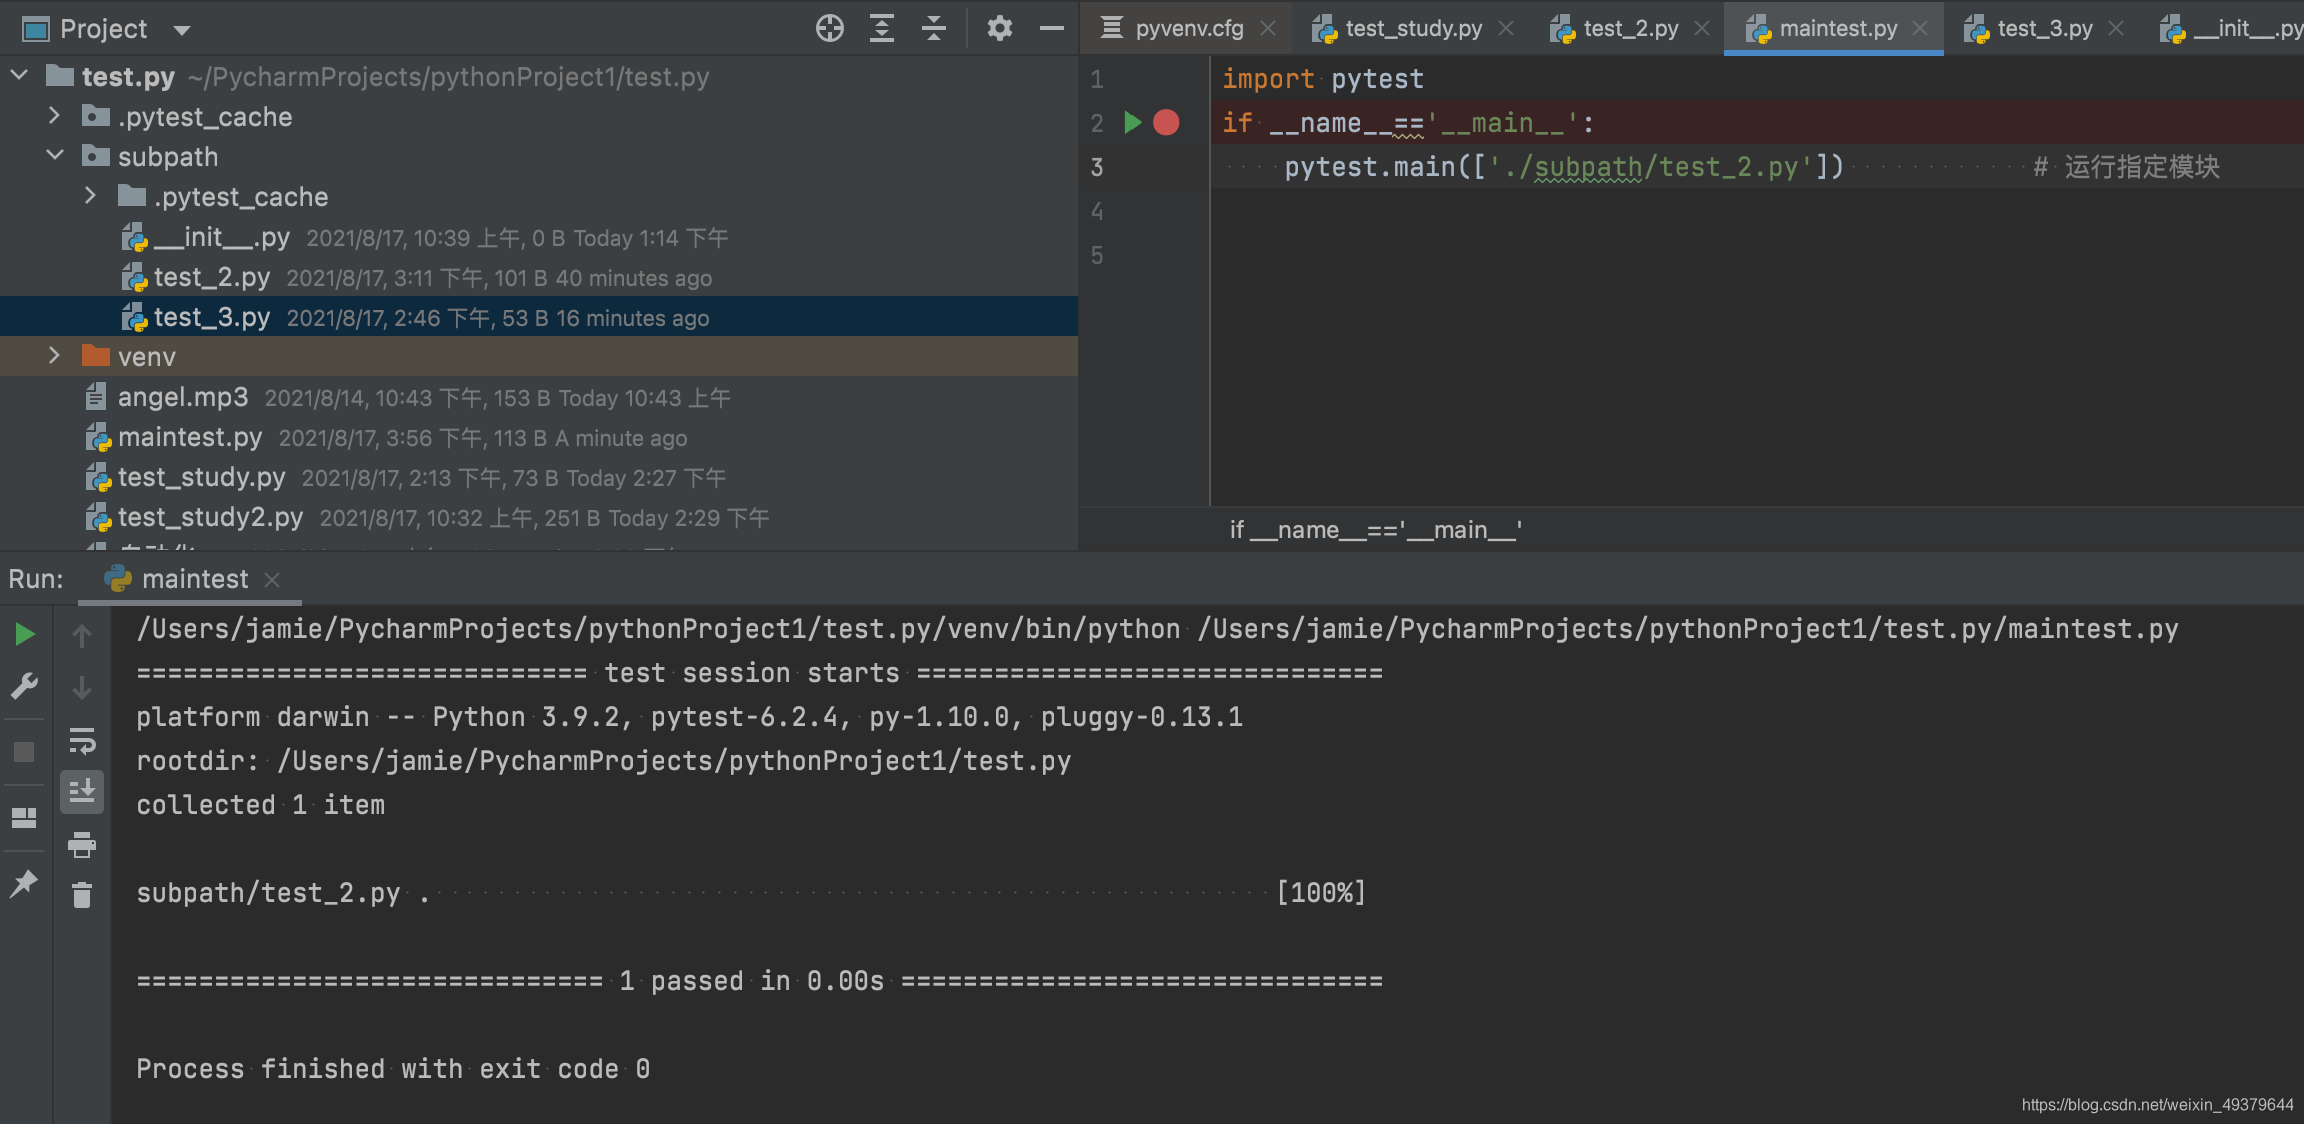Collapse all items in Project tree

click(933, 28)
